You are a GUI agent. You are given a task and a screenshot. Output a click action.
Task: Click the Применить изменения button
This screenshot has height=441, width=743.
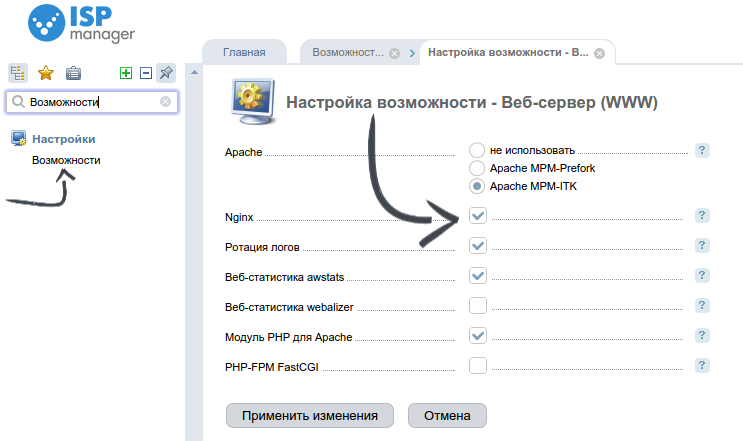(310, 415)
